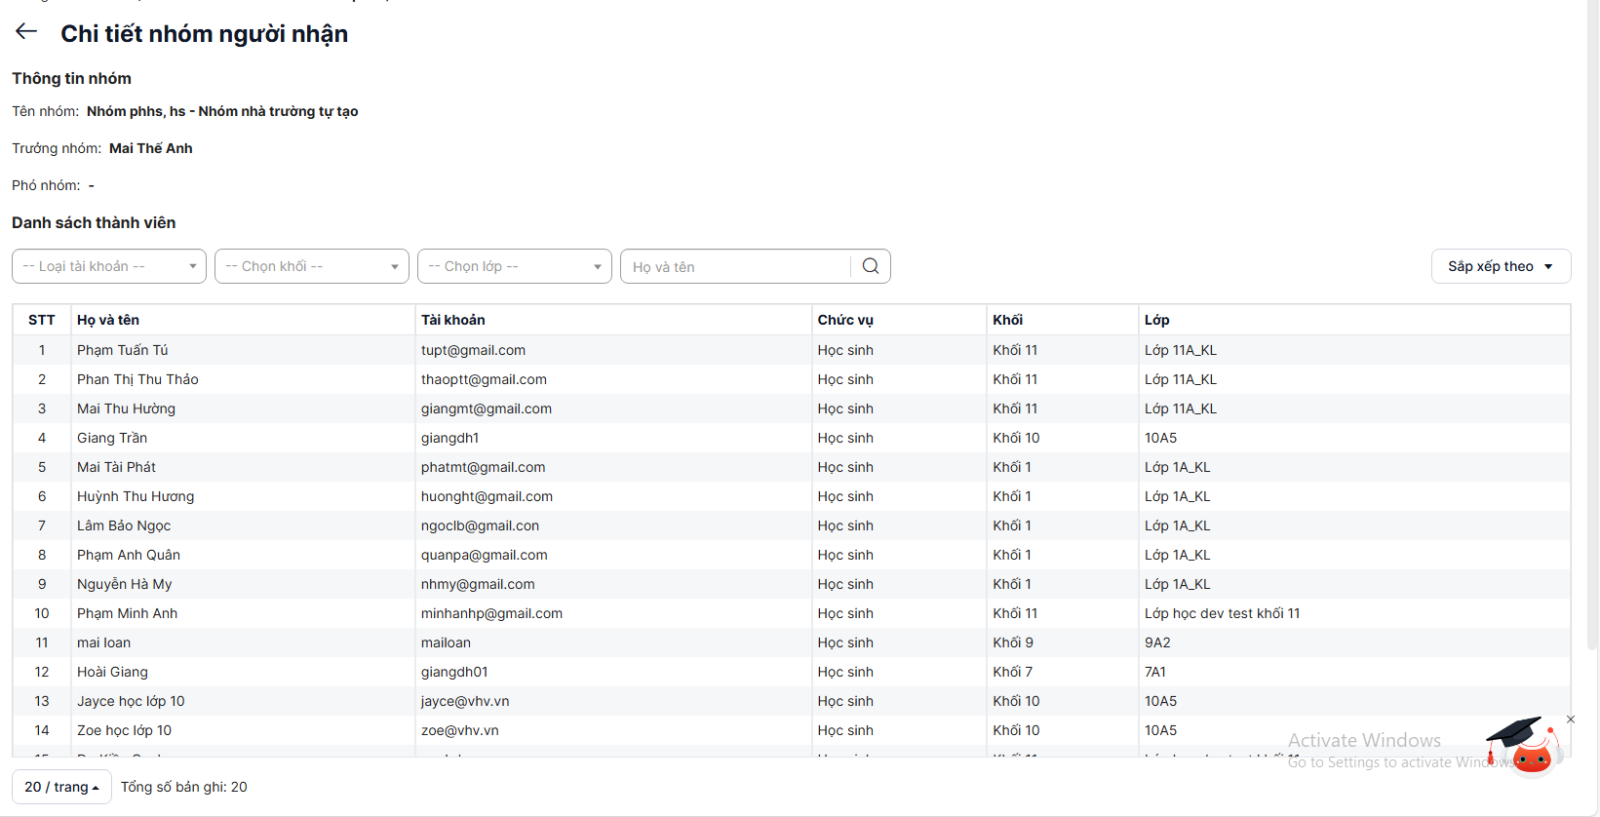Focus the 'Họ và tên' search field

[736, 267]
